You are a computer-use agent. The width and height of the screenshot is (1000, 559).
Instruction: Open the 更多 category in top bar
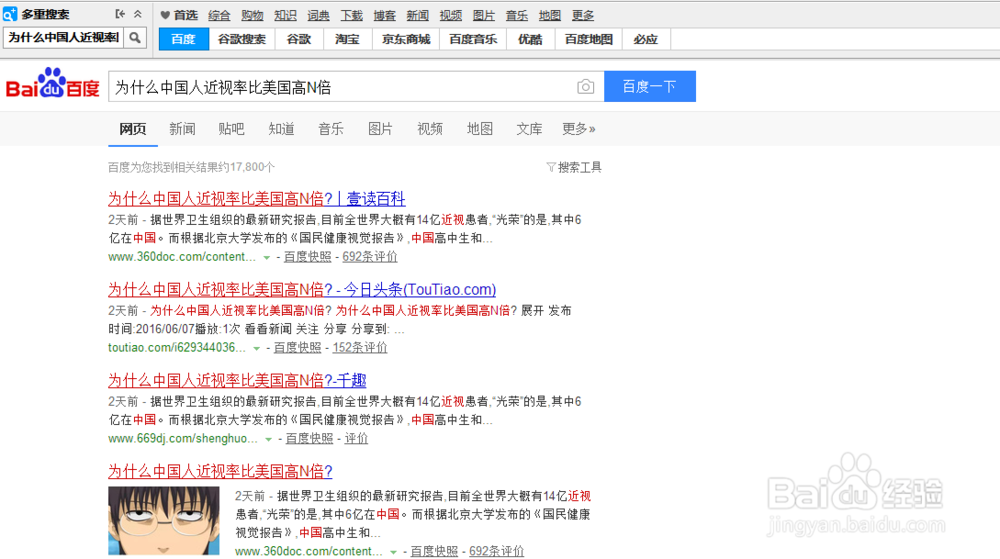click(x=583, y=15)
